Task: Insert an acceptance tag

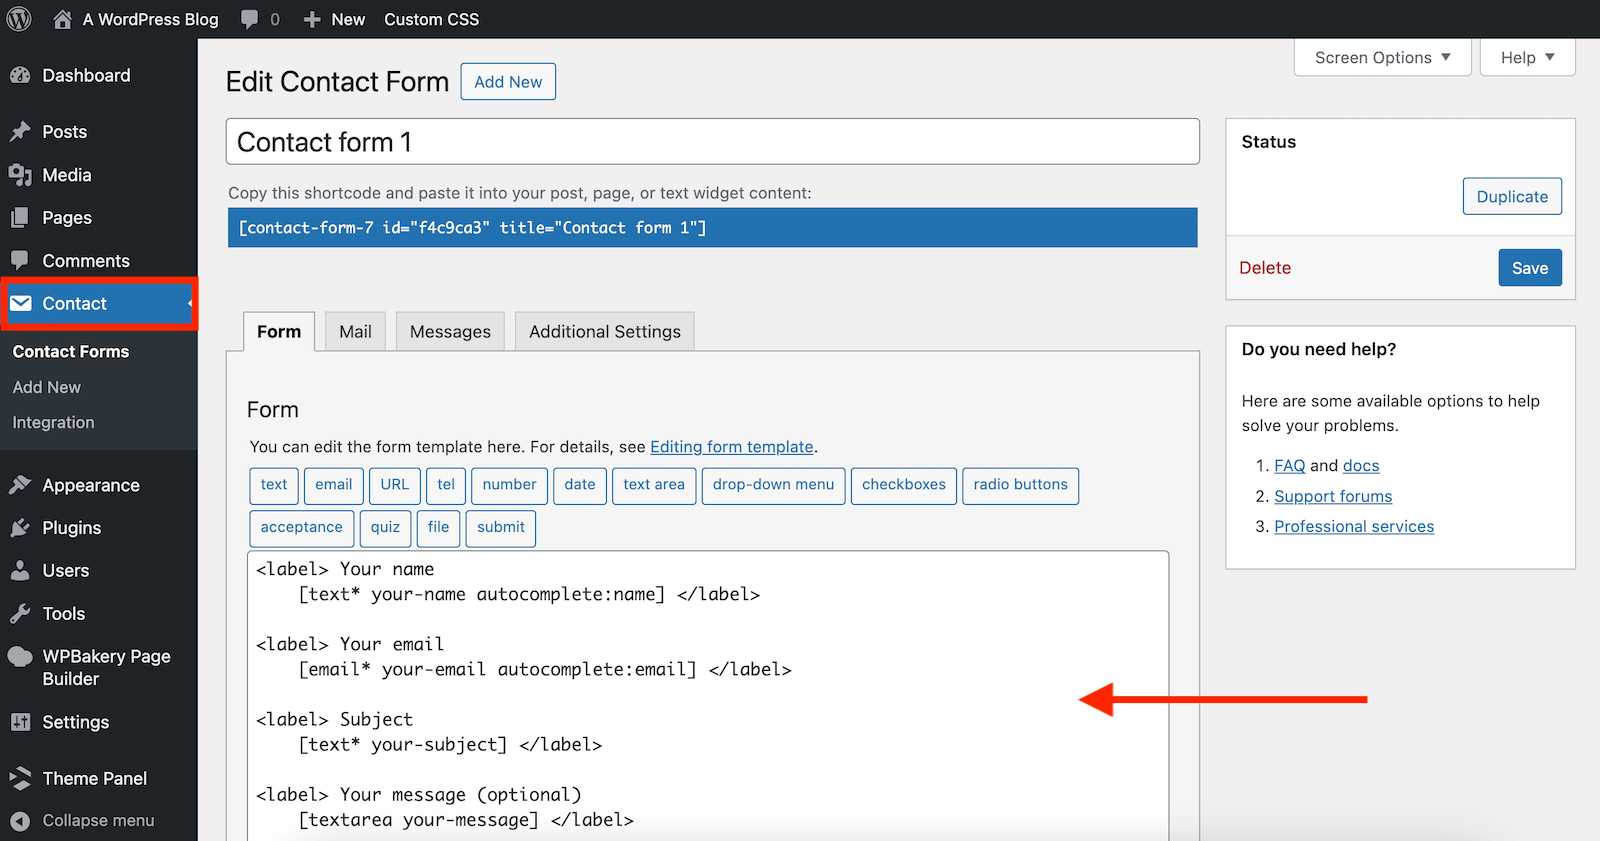Action: pos(302,528)
